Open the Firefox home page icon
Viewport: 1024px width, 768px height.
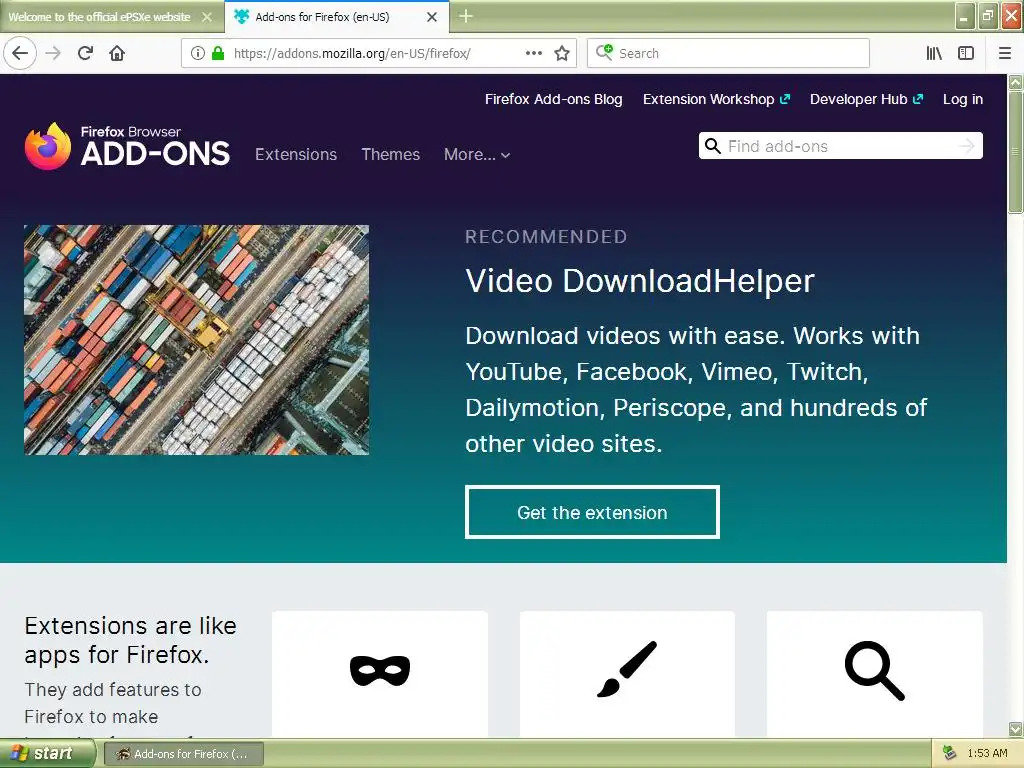pos(117,53)
